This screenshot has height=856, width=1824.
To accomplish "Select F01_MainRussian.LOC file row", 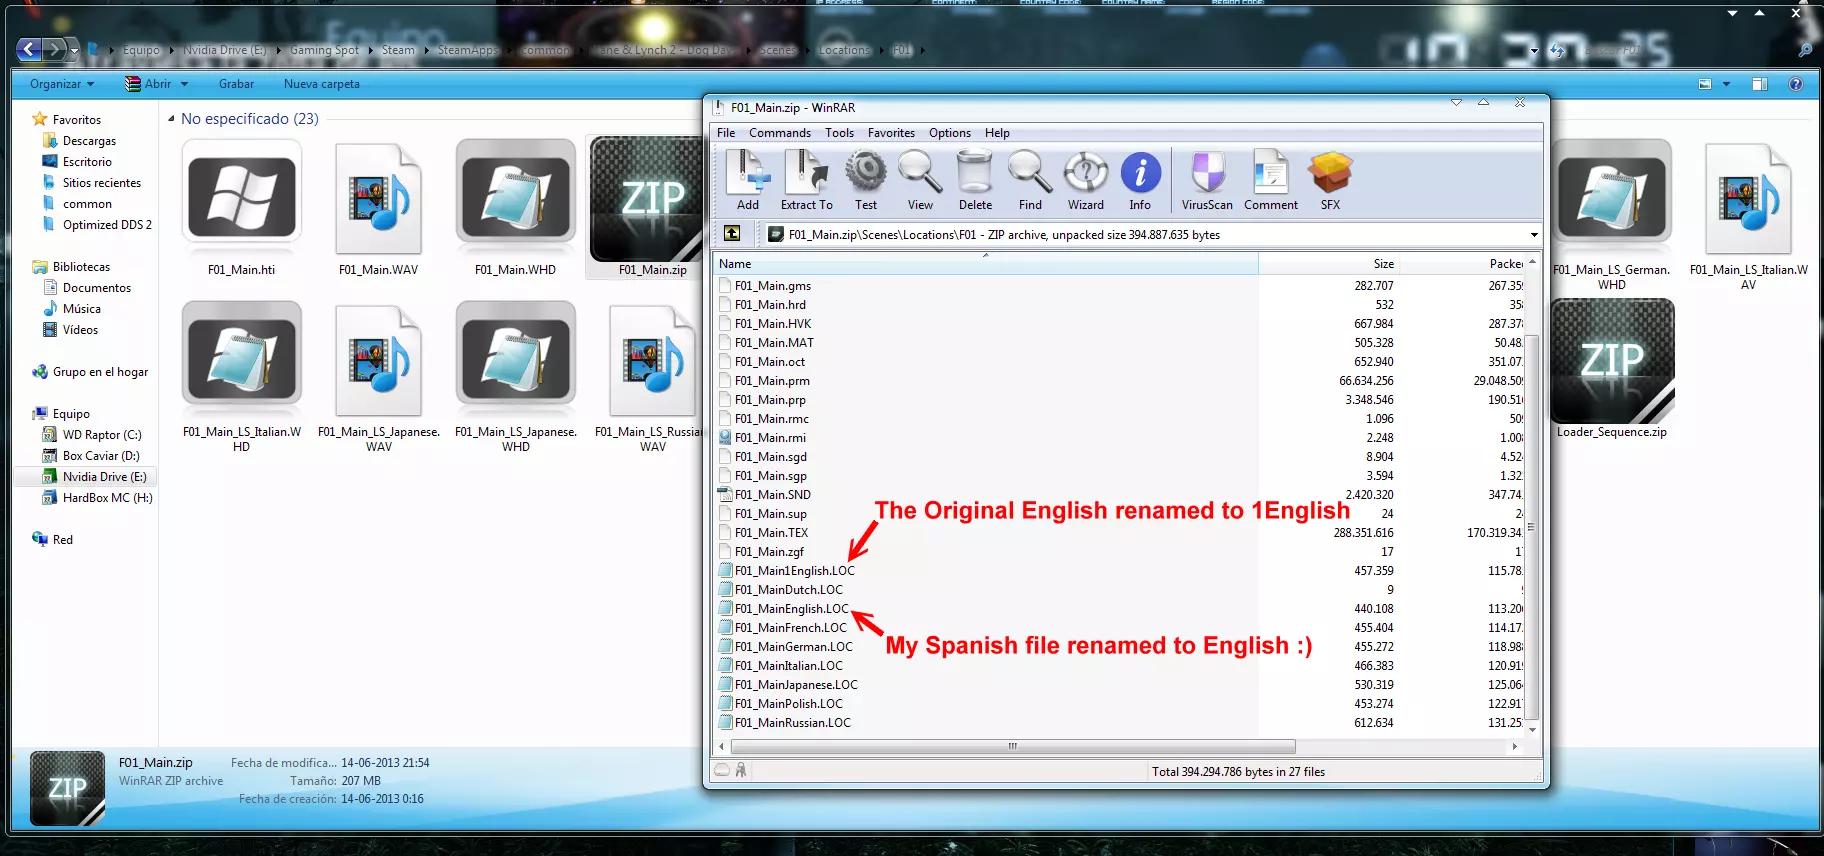I will [x=793, y=723].
